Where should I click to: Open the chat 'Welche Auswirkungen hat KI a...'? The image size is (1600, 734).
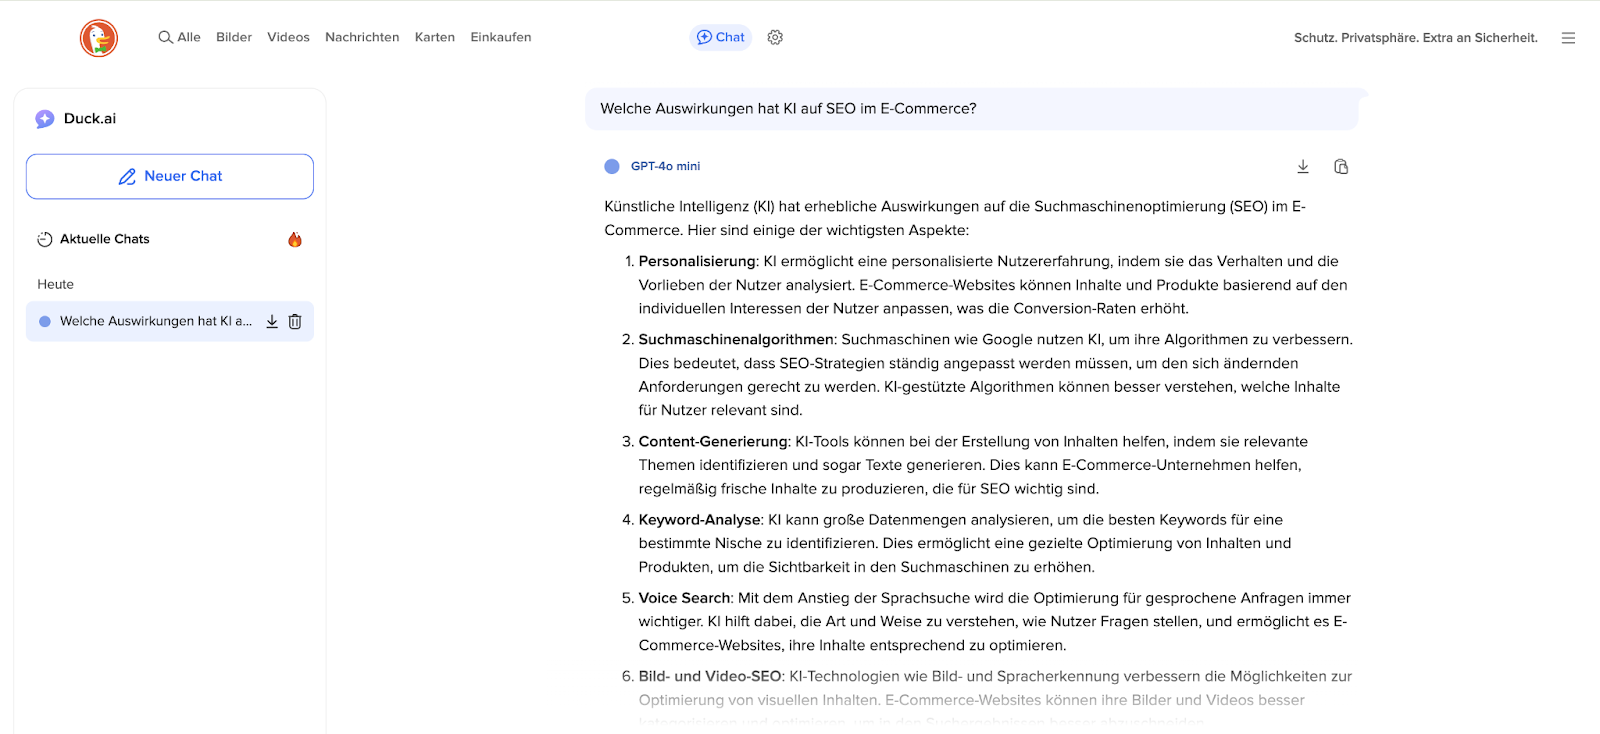(x=155, y=321)
